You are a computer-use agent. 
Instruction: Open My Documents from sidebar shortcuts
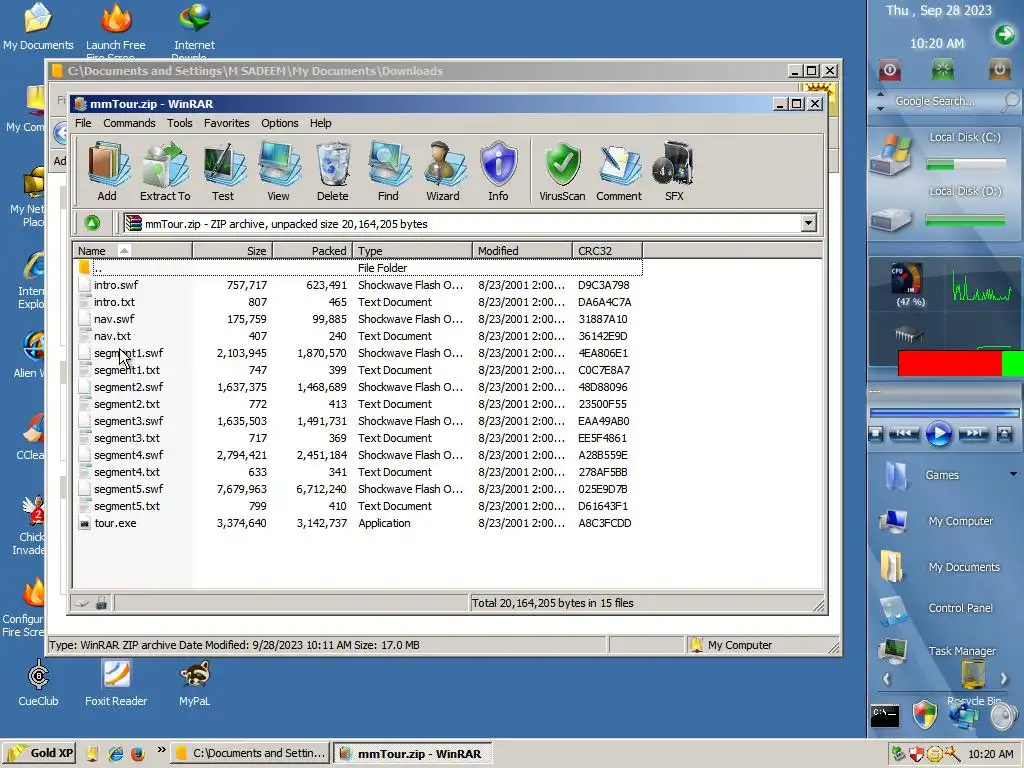coord(941,567)
